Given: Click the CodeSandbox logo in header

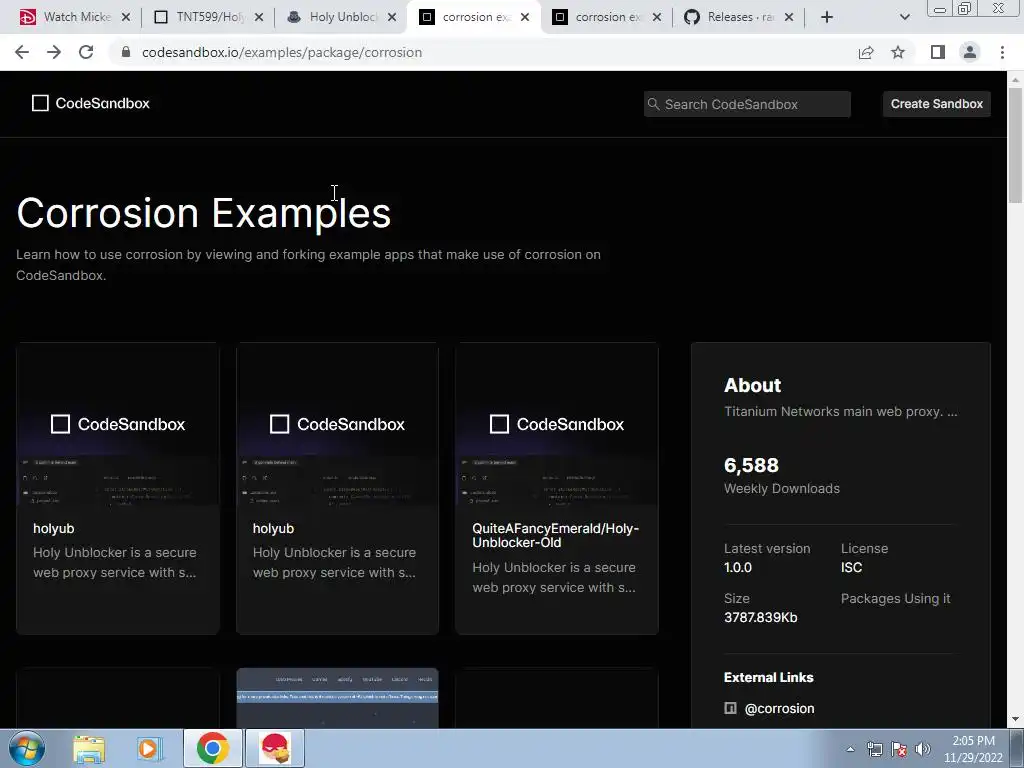Looking at the screenshot, I should point(91,103).
